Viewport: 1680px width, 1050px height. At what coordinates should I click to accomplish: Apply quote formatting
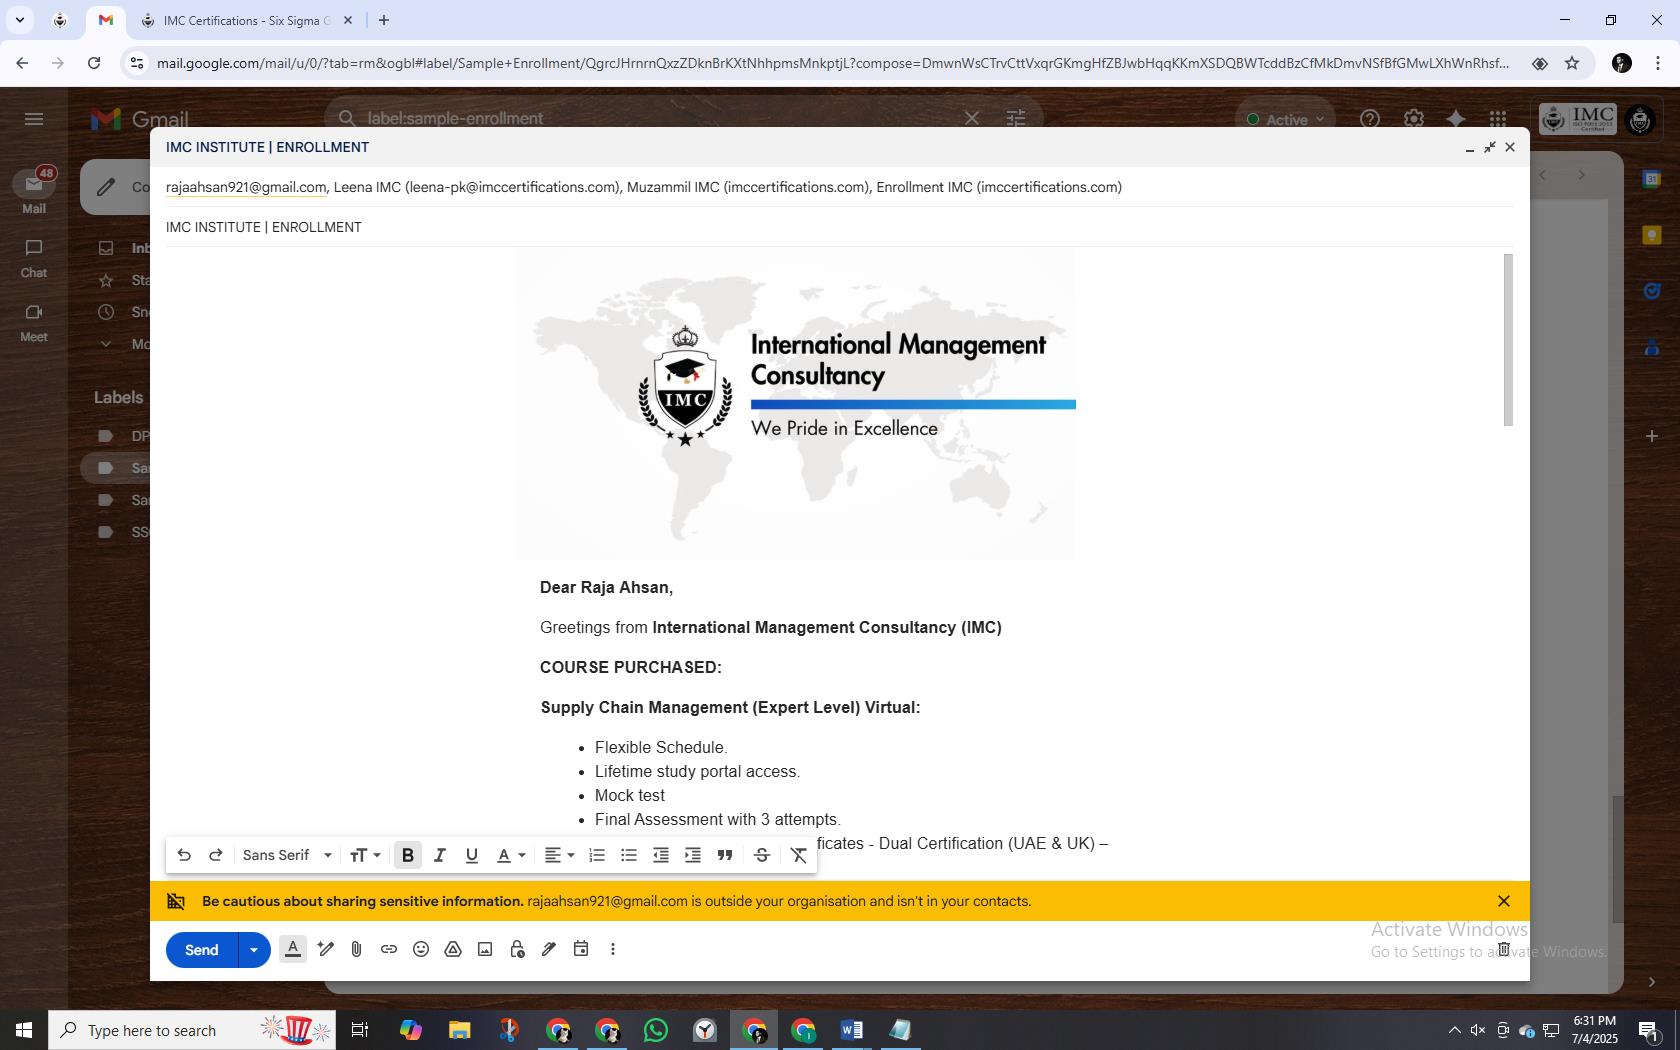[x=725, y=855]
